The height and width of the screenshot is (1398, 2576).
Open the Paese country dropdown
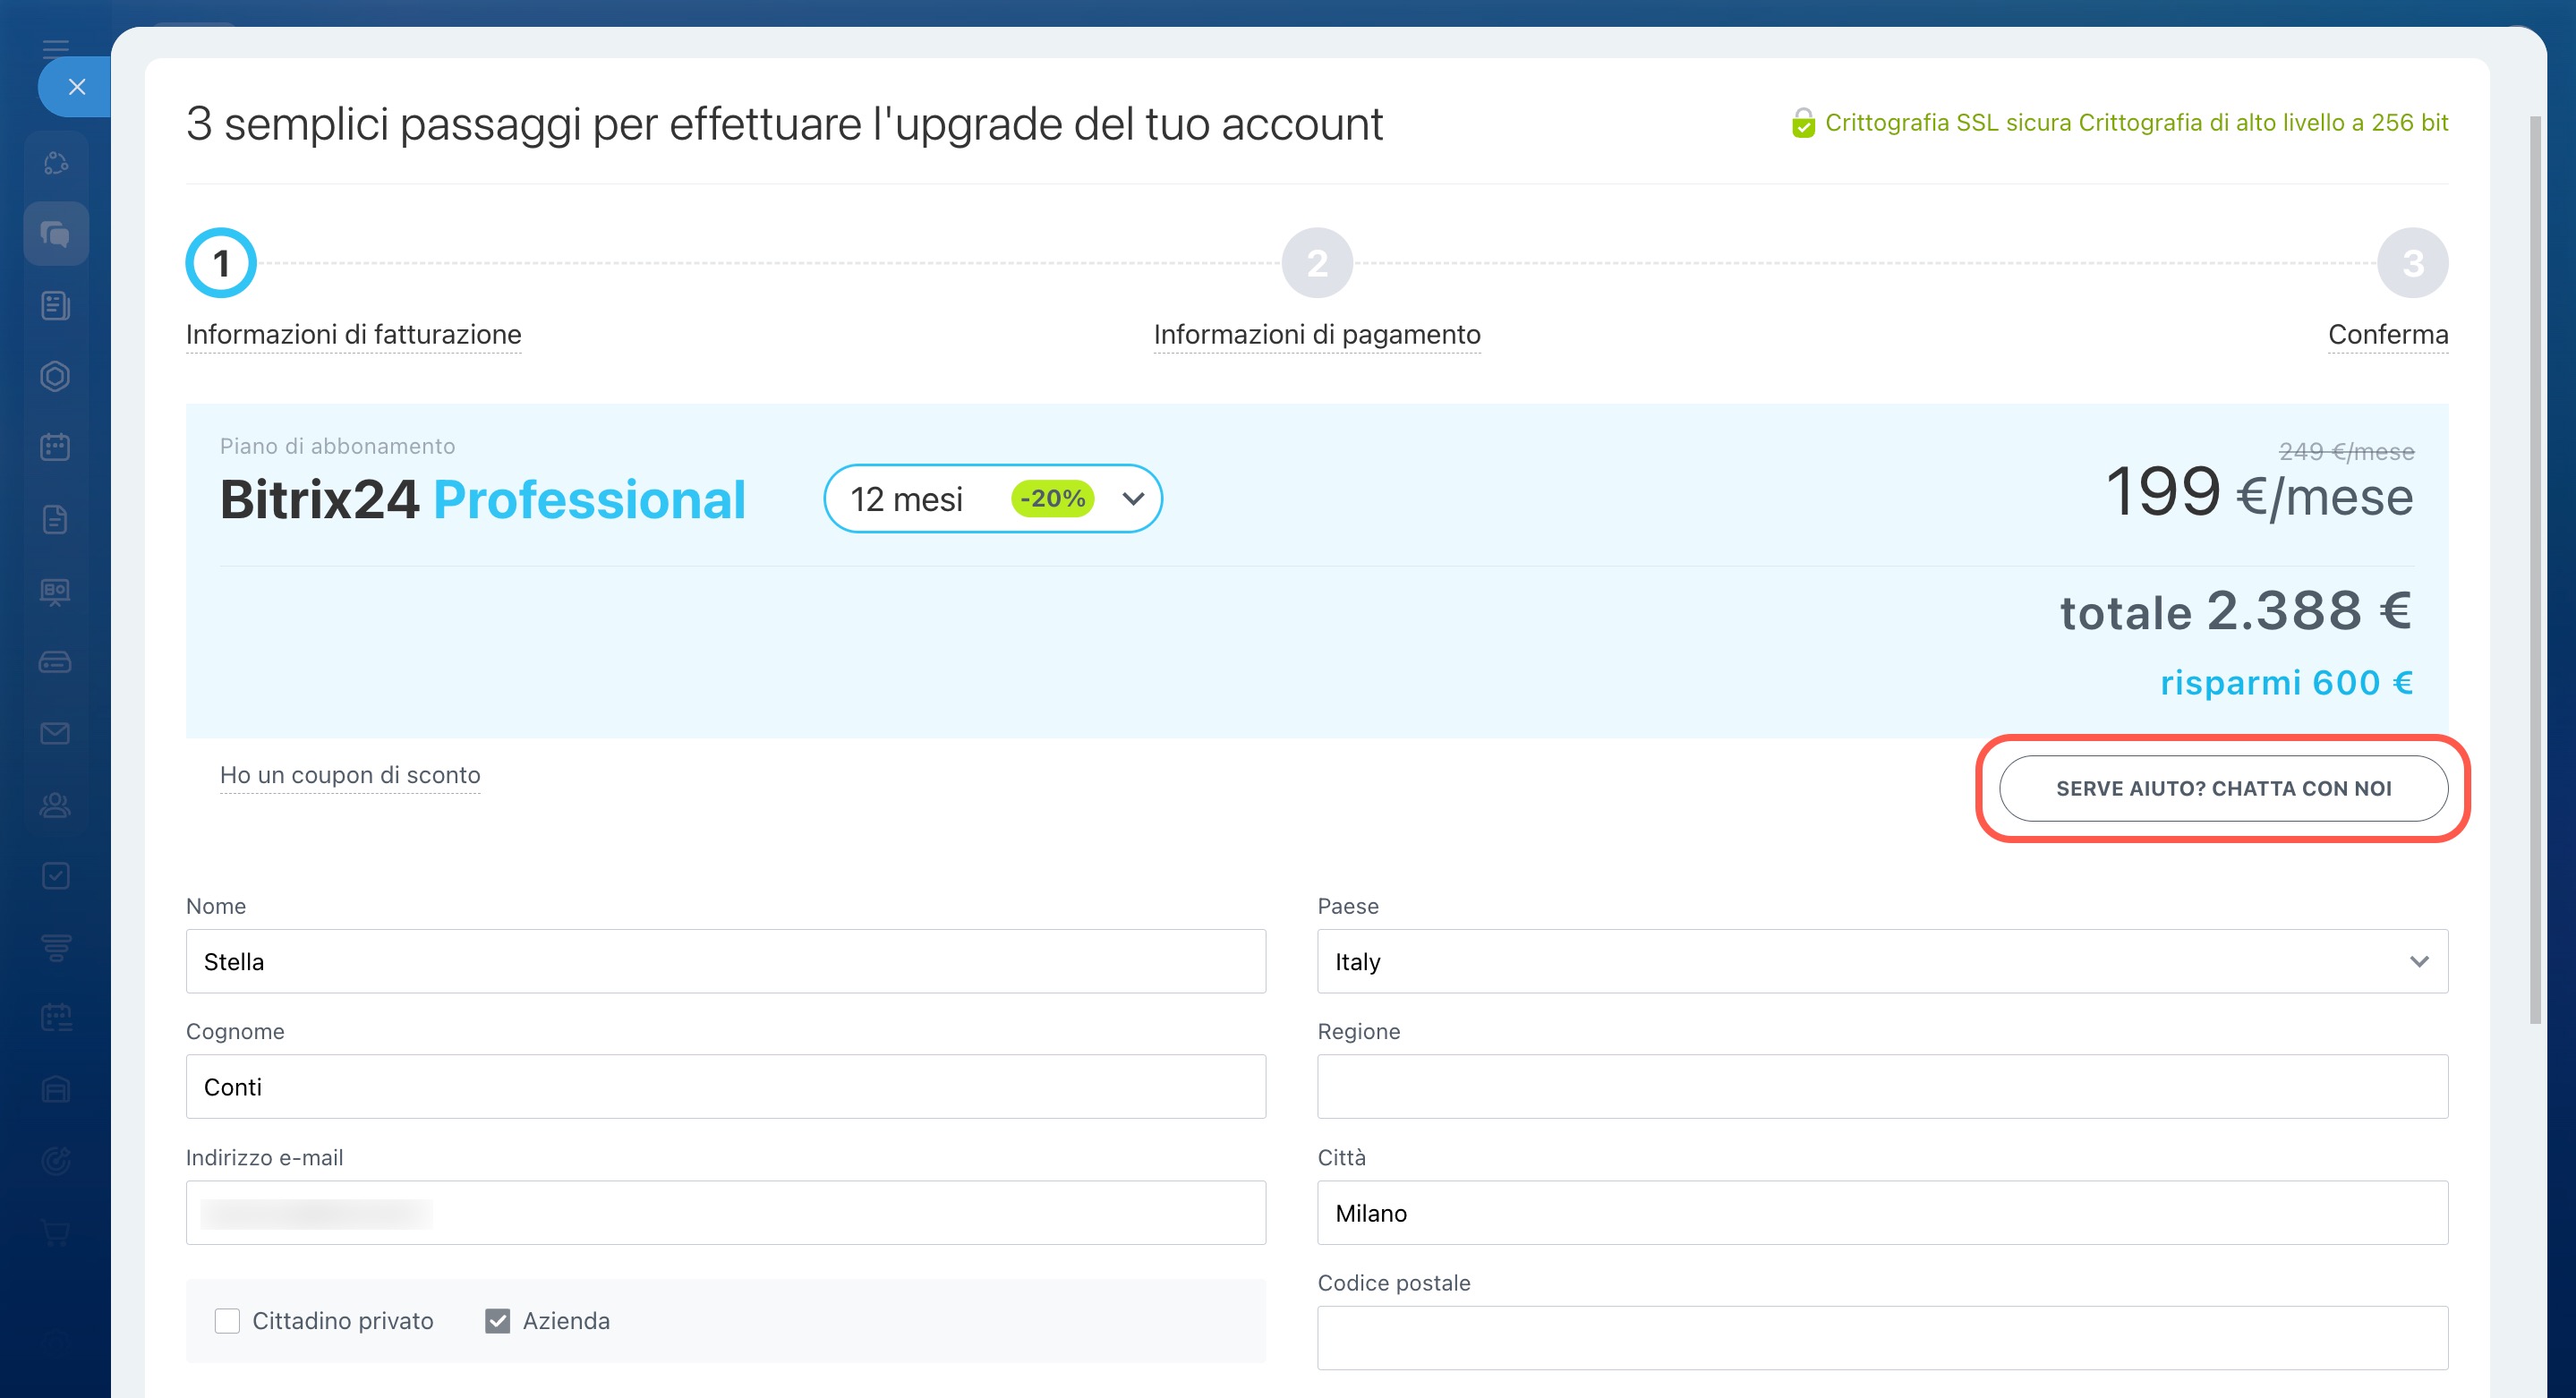coord(1881,961)
